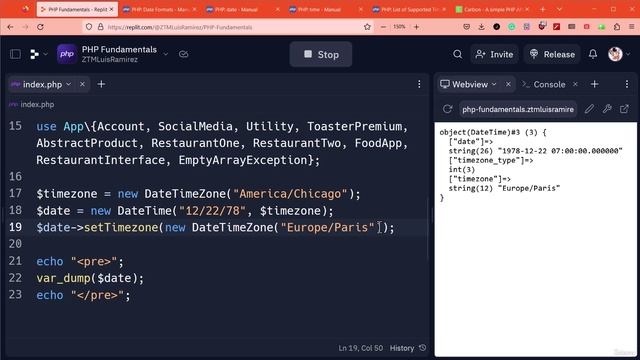This screenshot has width=640, height=360.
Task: Switch to the PHP: time - Manual browser tab
Action: [325, 9]
